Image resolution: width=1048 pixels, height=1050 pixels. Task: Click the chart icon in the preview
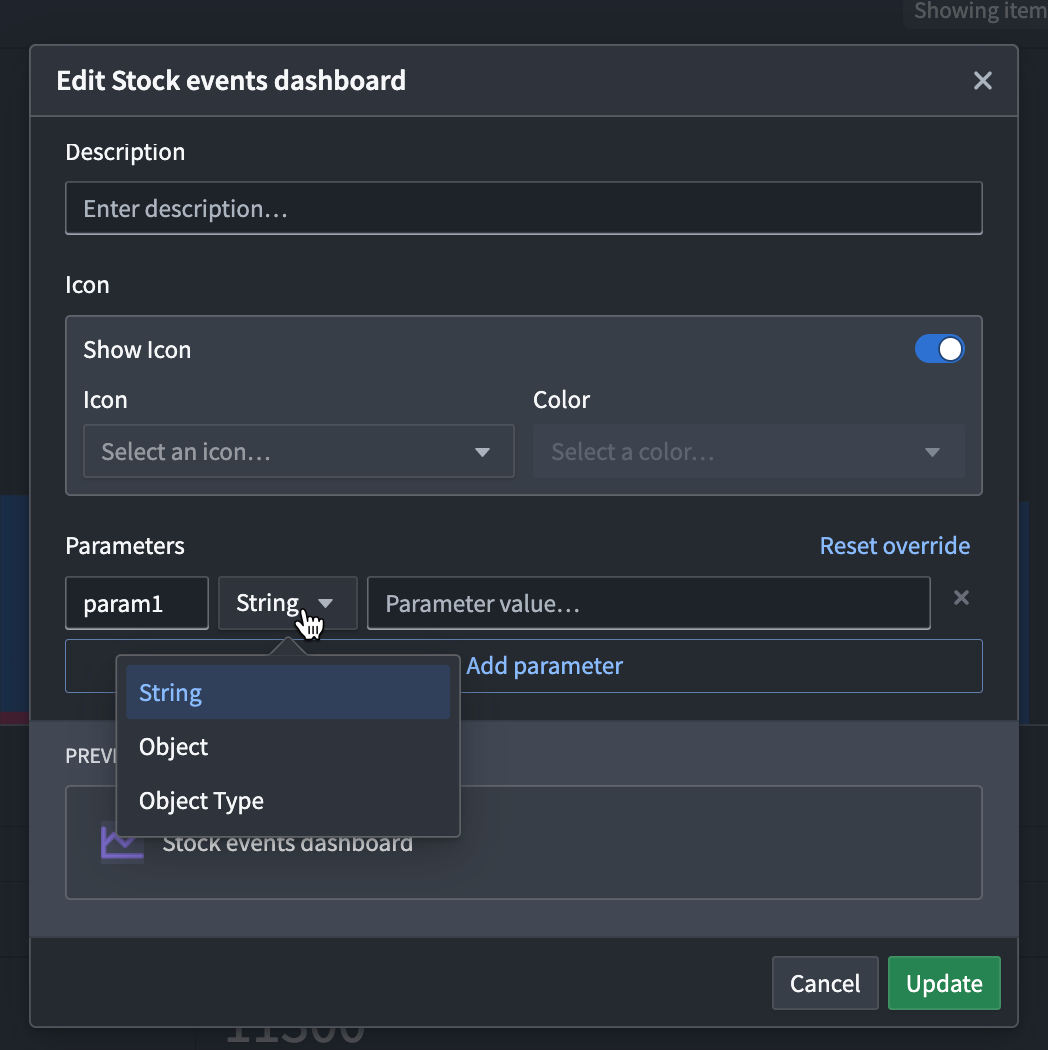click(122, 842)
